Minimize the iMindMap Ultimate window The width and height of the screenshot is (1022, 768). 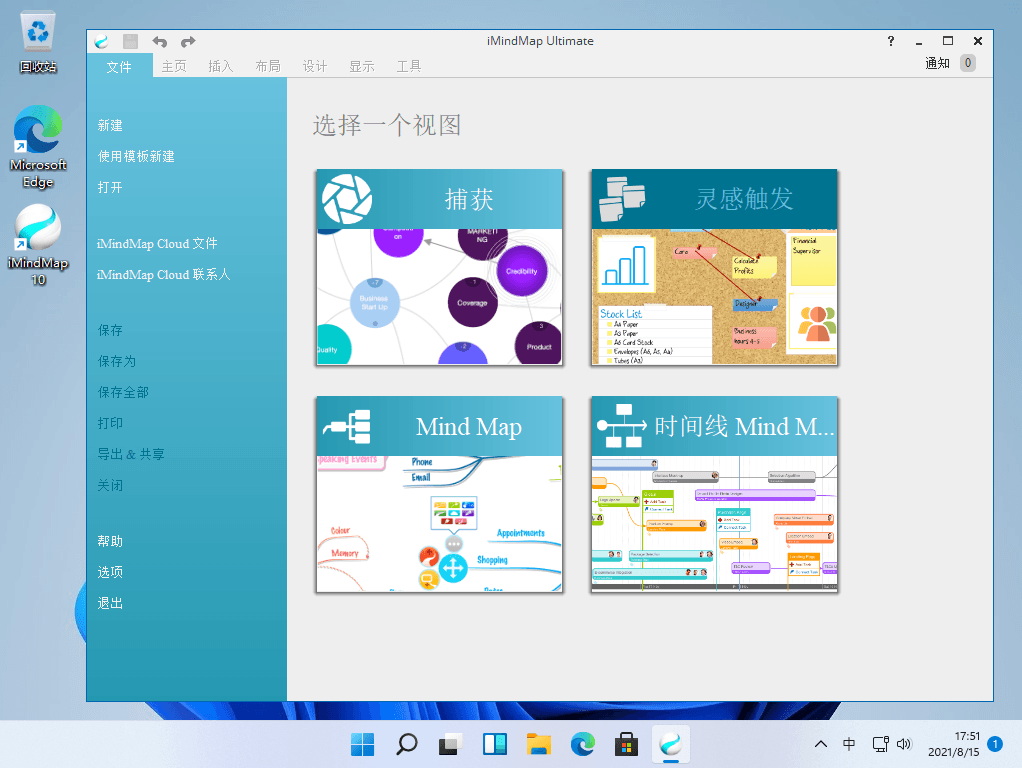[x=918, y=42]
